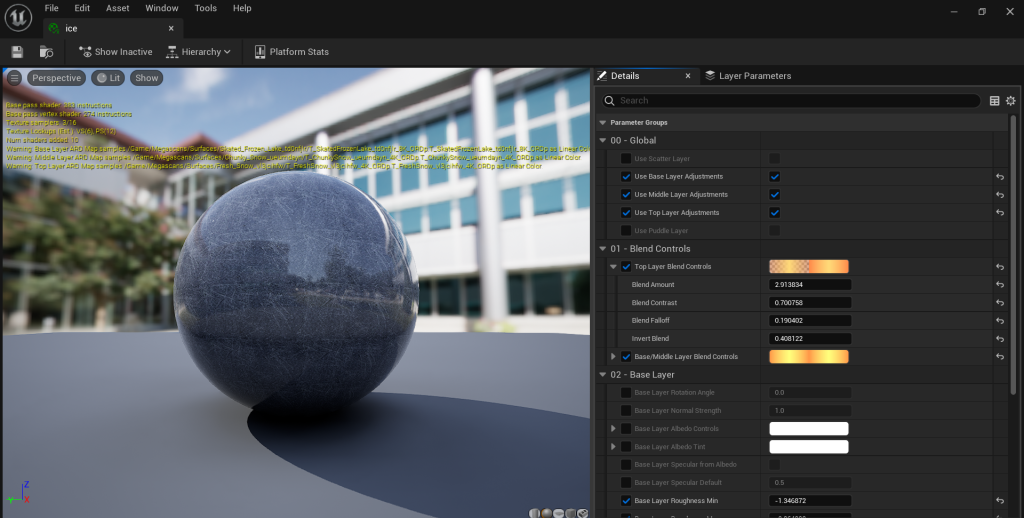Collapse the 00 - Global group
Viewport: 1024px width, 518px height.
point(602,140)
